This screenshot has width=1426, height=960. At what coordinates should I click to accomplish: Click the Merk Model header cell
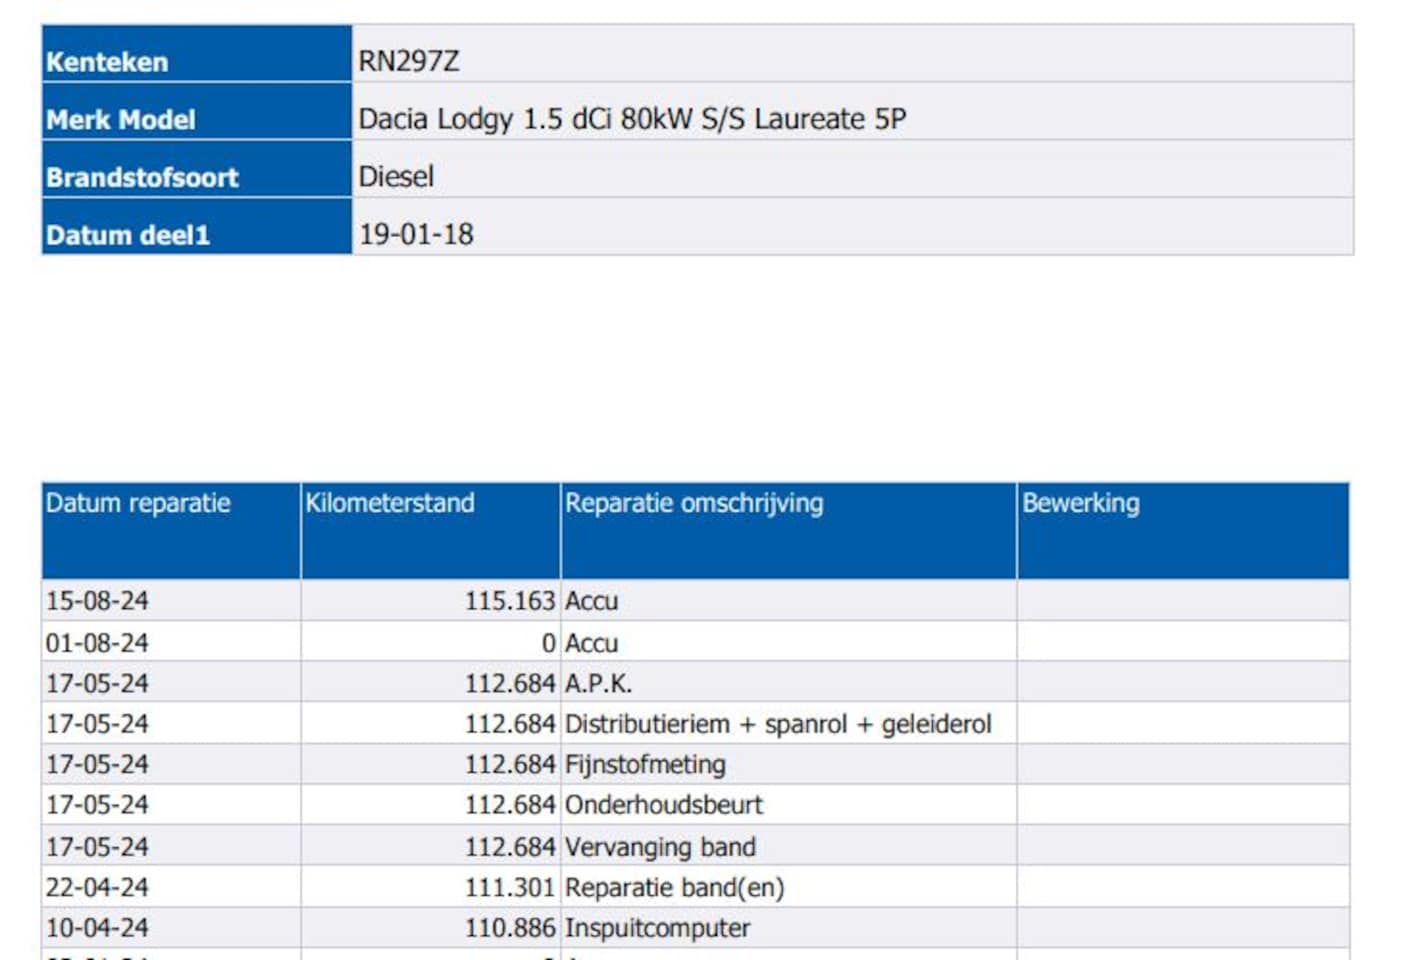click(x=197, y=111)
